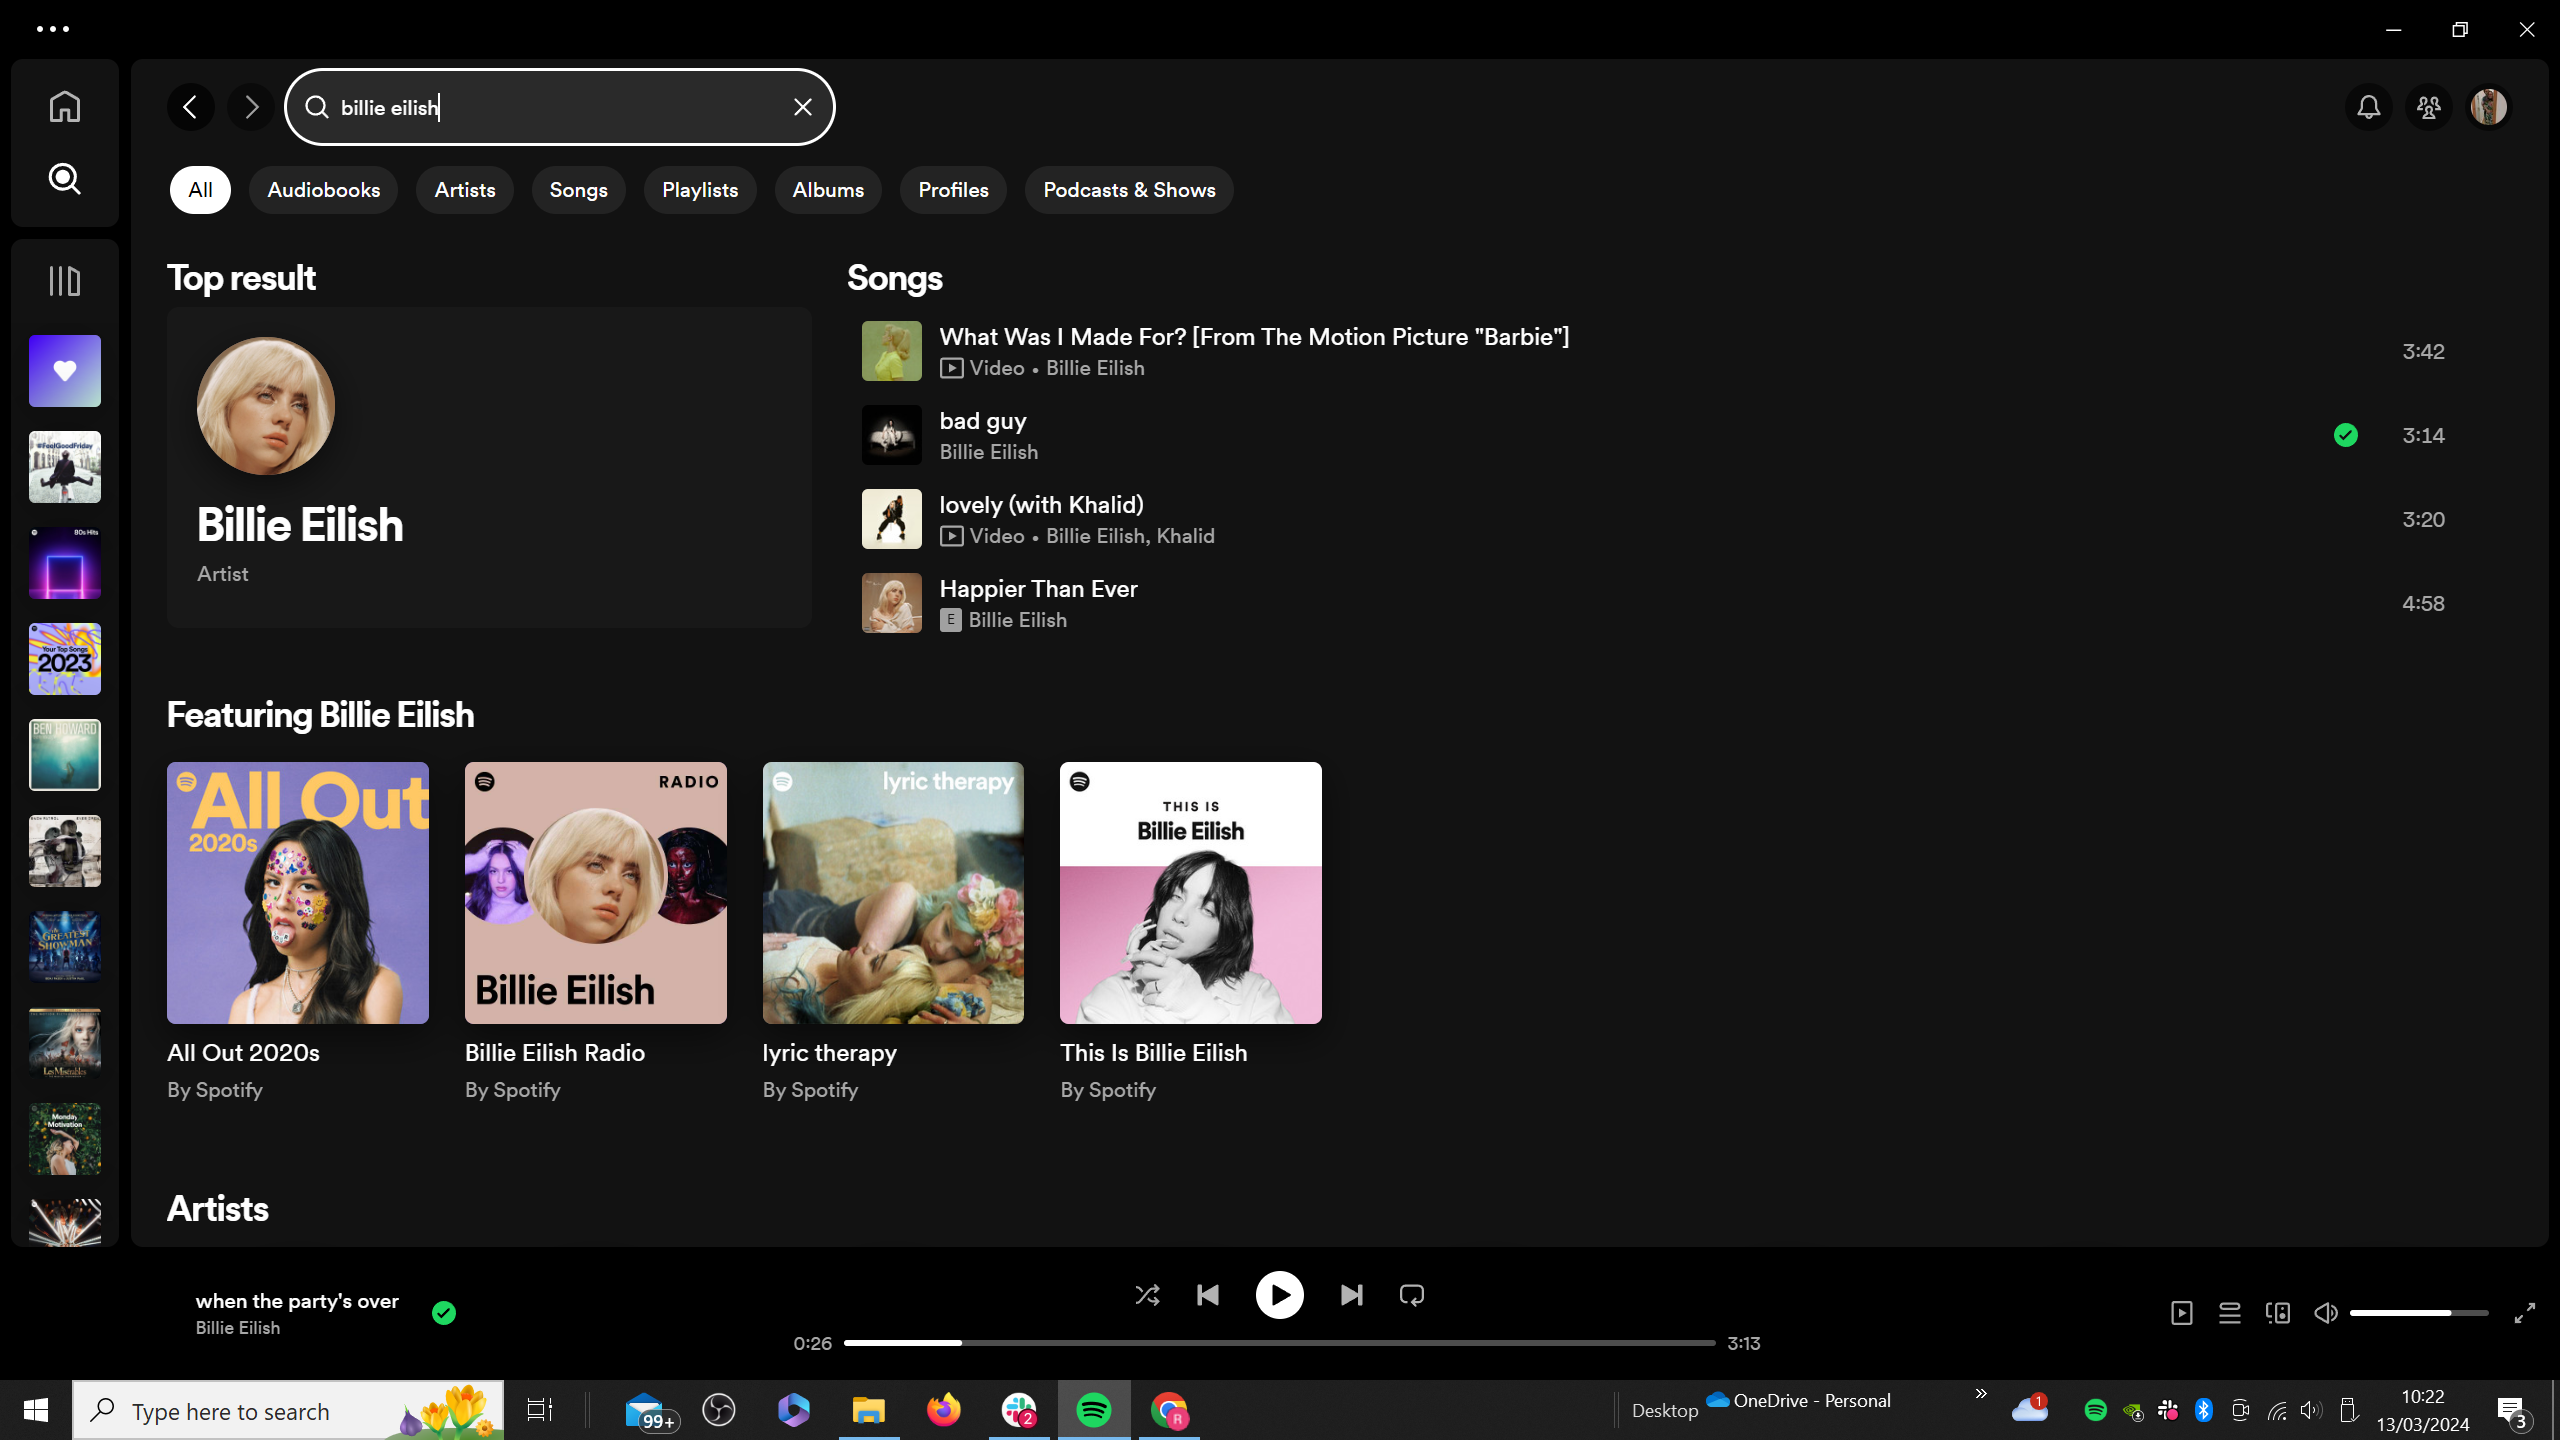Open the Billie Eilish top result card
Screen dimensions: 2560x1440
point(489,467)
